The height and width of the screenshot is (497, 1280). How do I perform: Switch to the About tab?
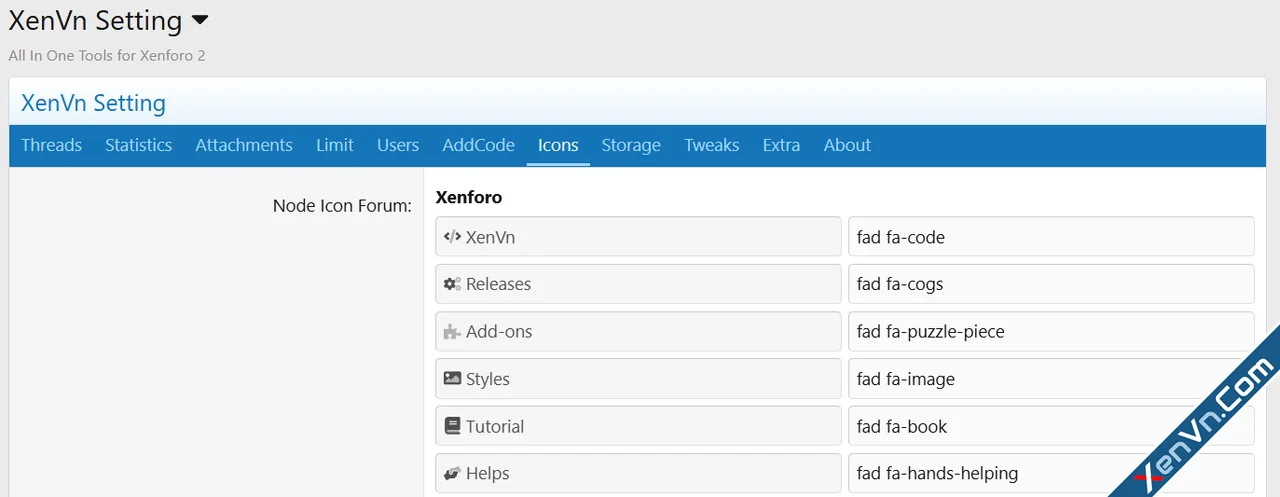[847, 145]
